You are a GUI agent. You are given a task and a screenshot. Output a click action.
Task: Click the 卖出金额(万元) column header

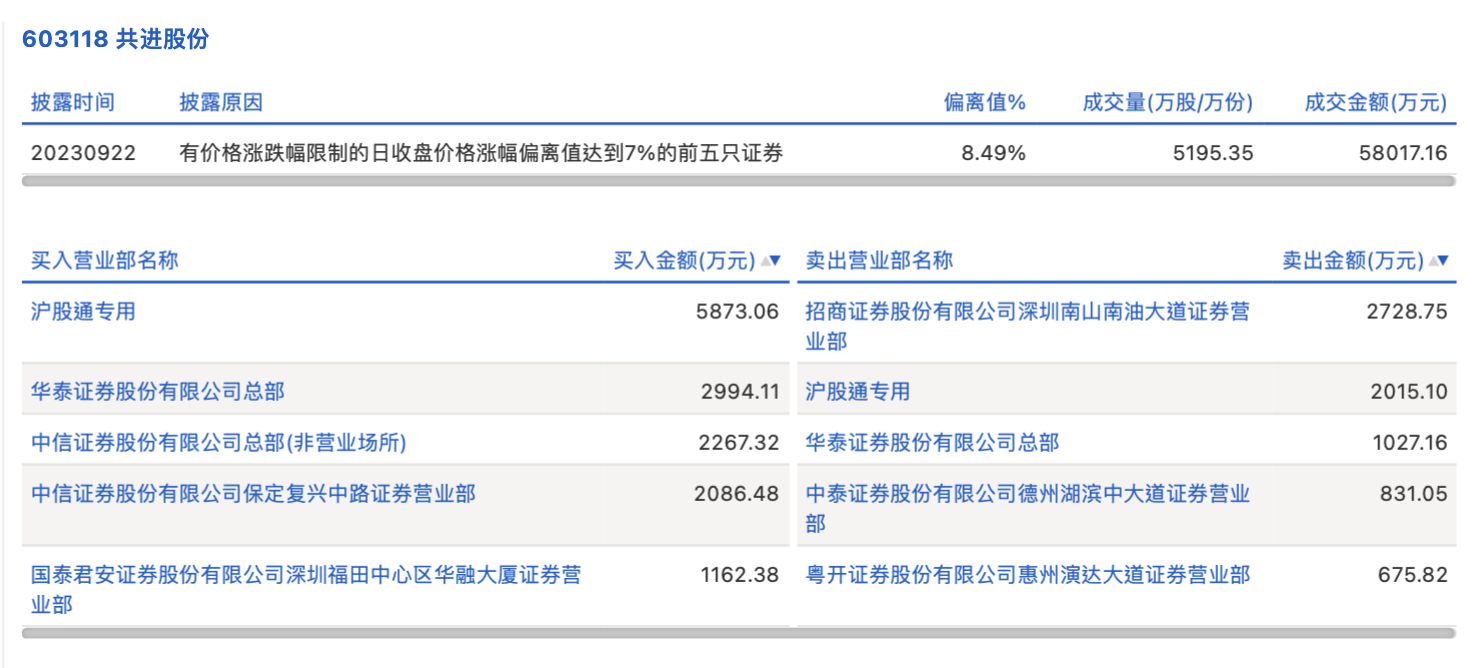point(1352,261)
